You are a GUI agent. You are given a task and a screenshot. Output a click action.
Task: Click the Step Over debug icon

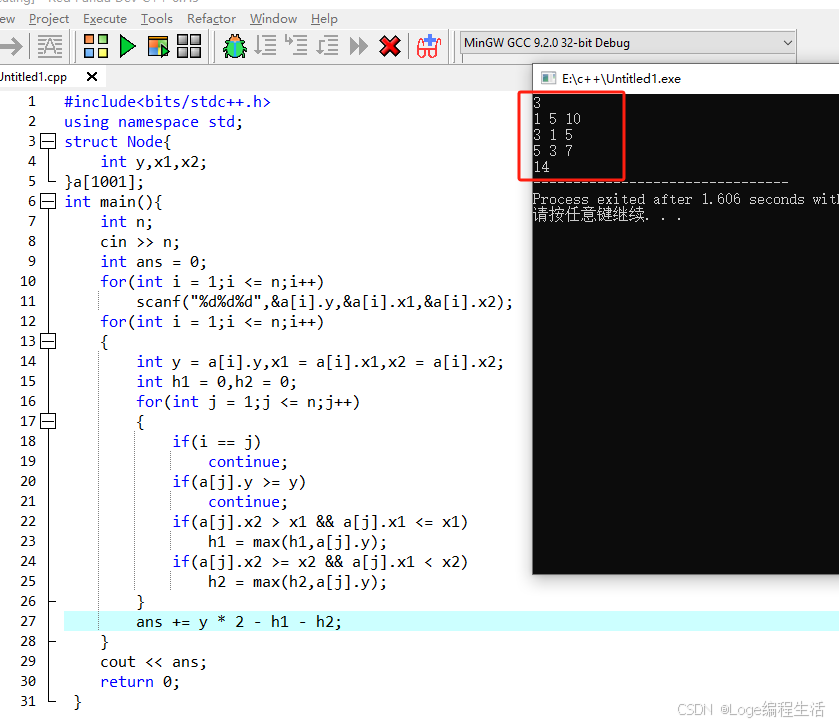click(x=265, y=46)
